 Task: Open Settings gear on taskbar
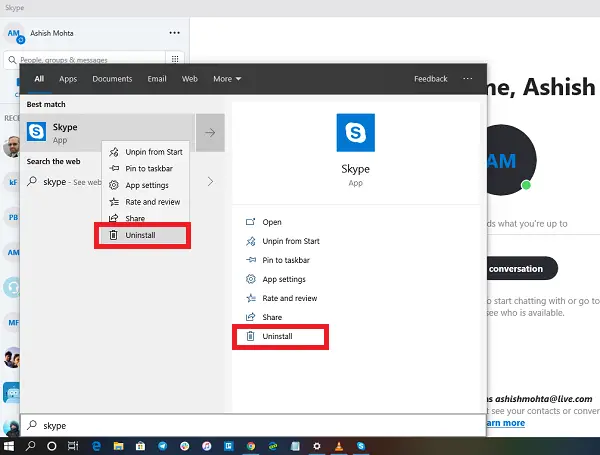[316, 446]
